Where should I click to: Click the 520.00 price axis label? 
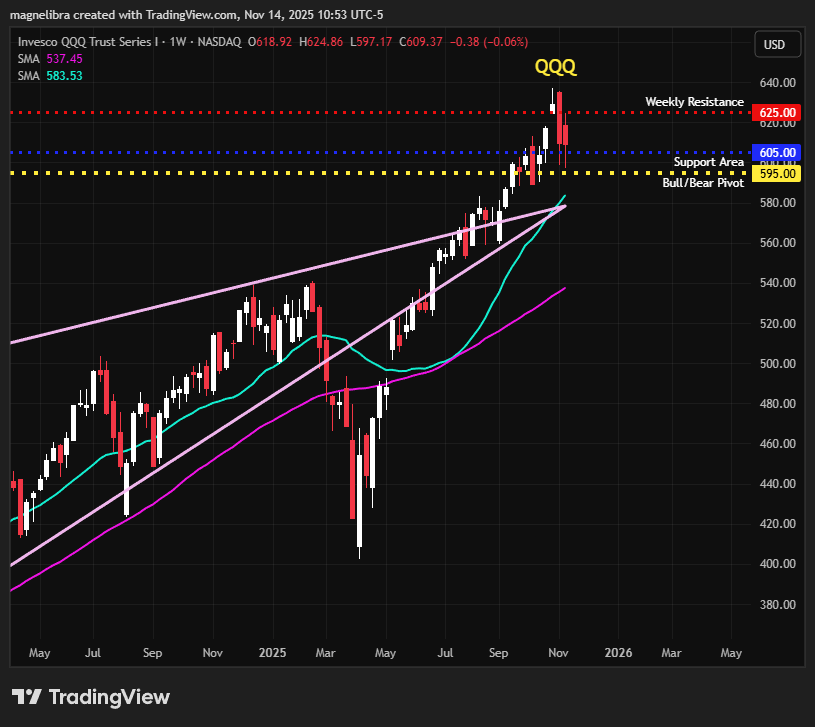click(x=777, y=323)
